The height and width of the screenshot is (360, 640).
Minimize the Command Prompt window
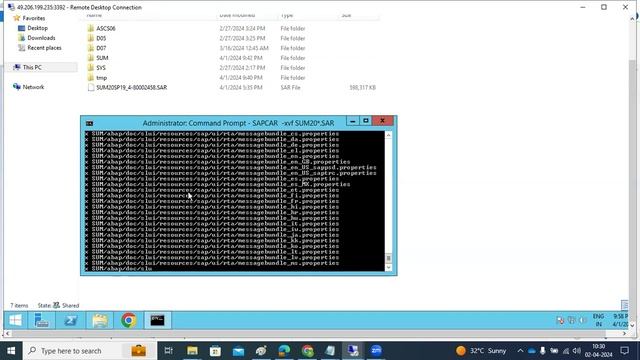point(353,121)
